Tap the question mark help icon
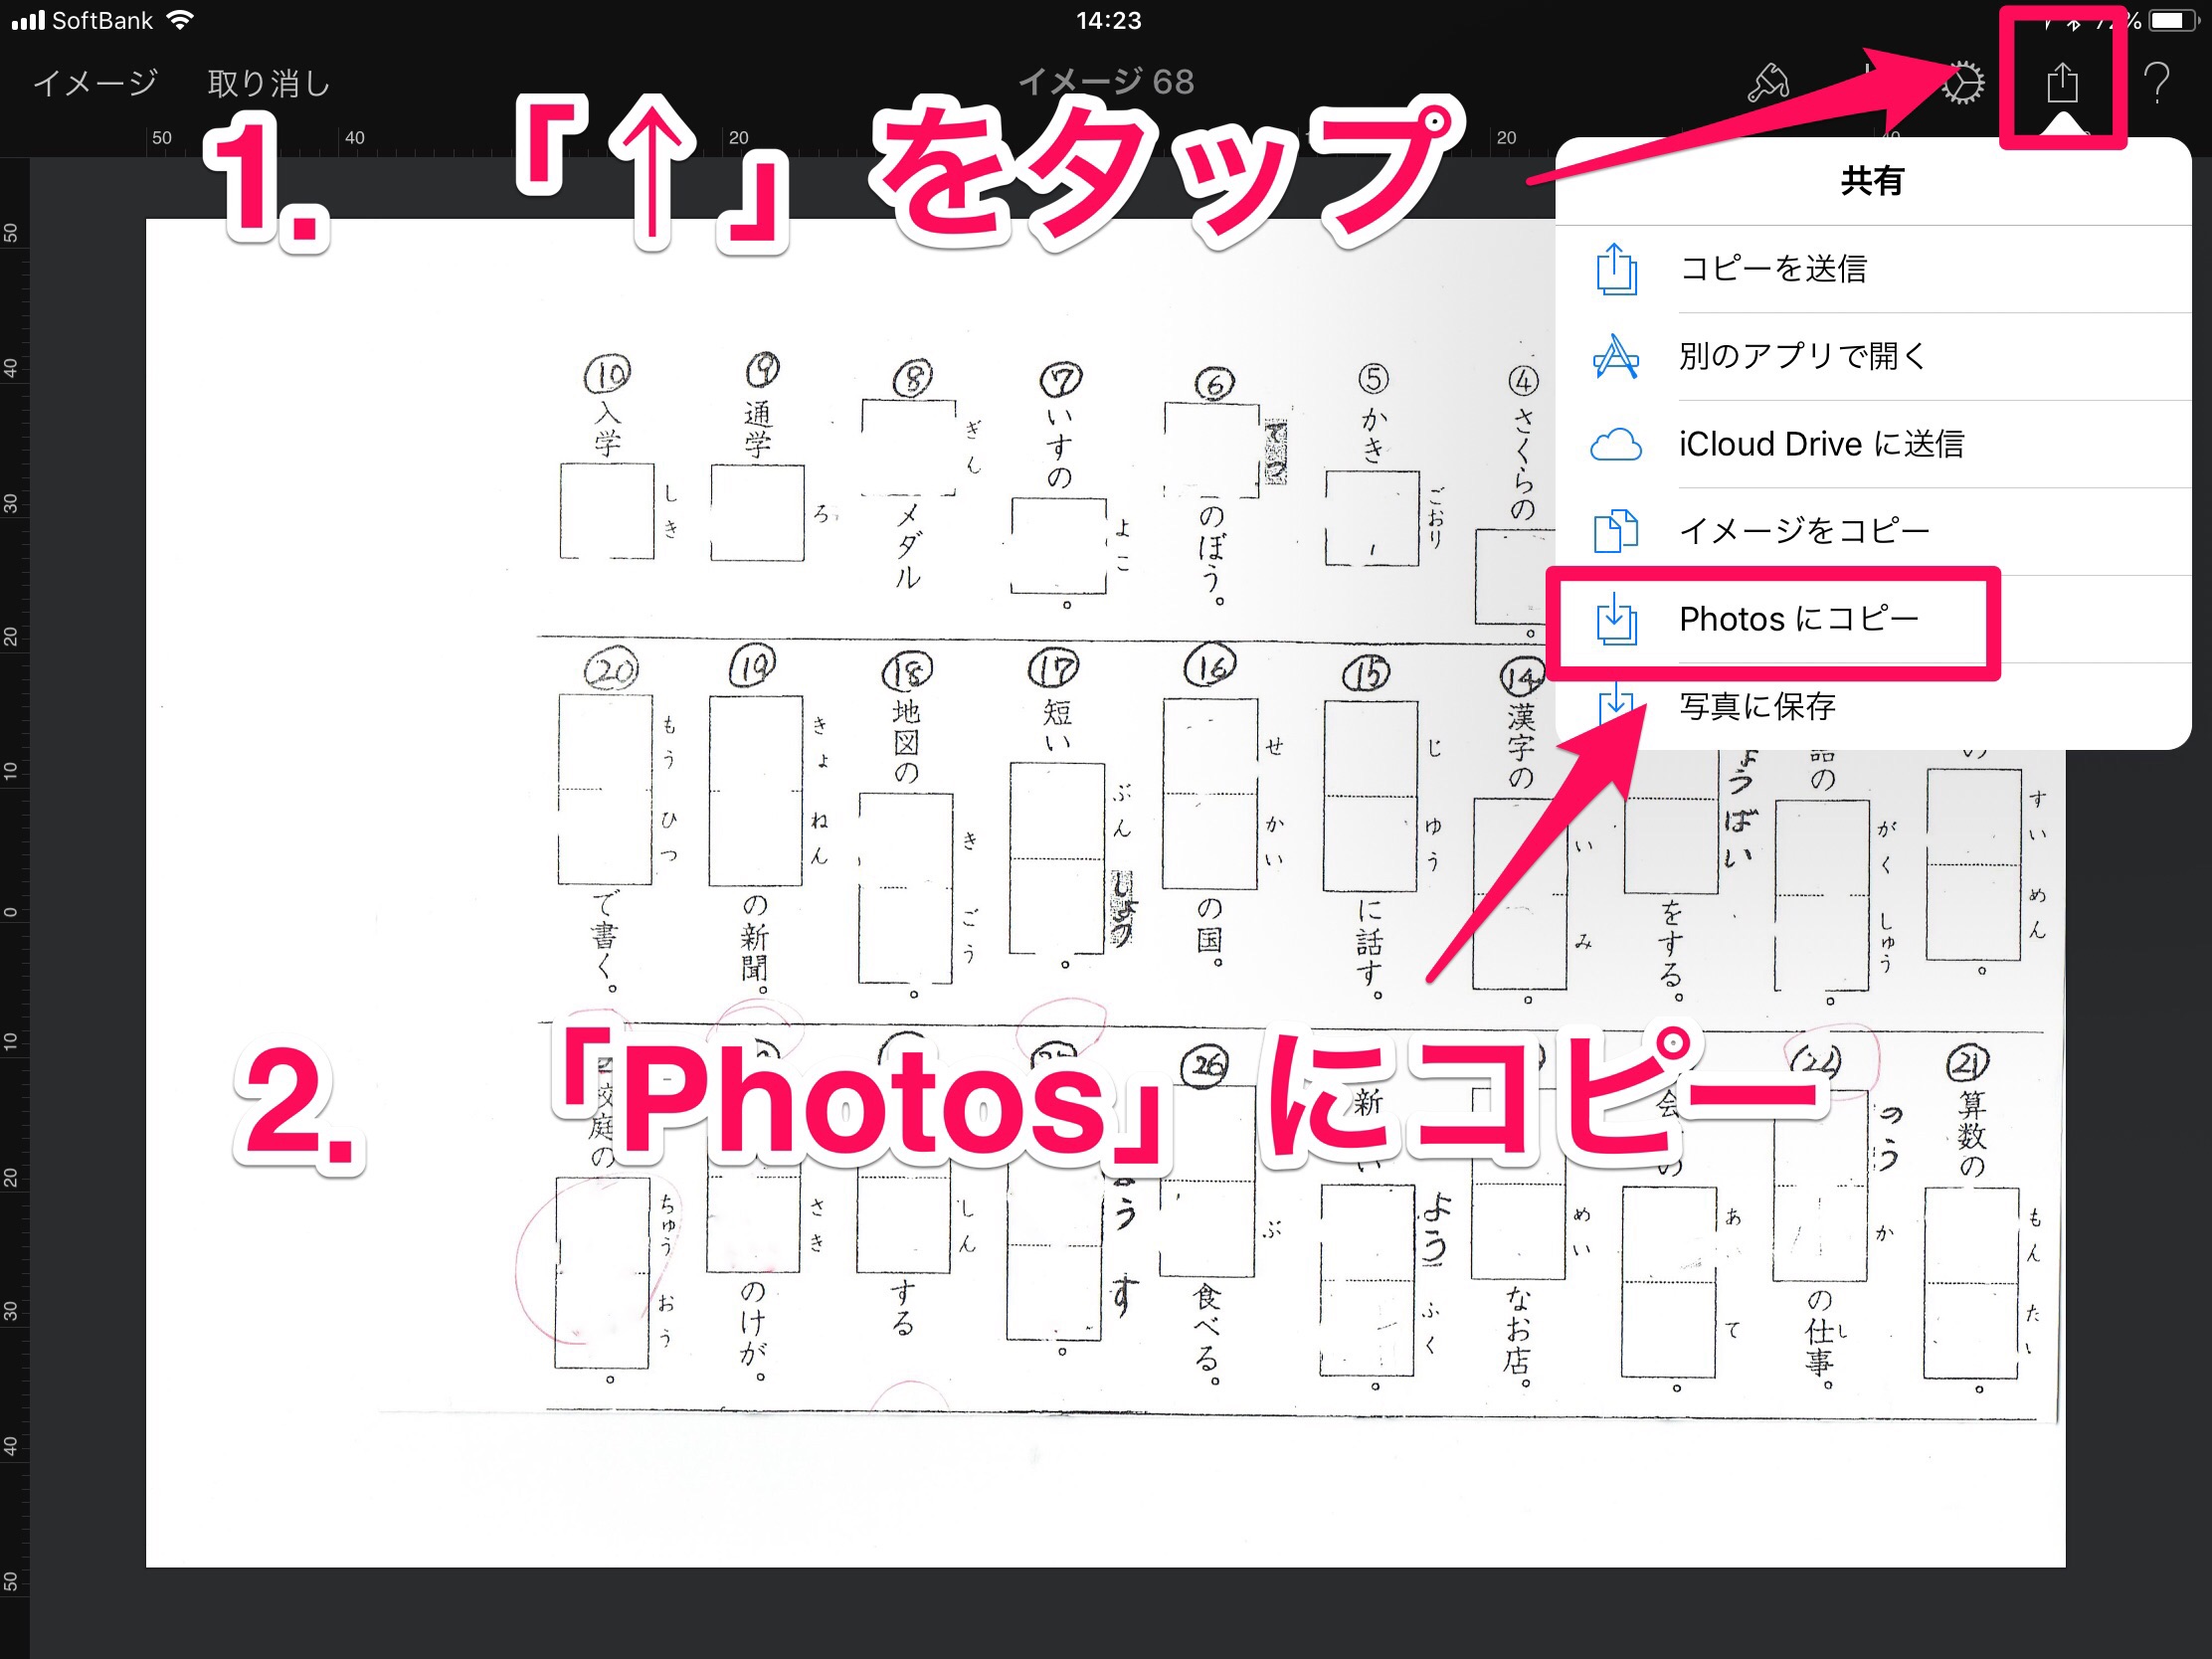The height and width of the screenshot is (1659, 2212). pyautogui.click(x=2157, y=84)
